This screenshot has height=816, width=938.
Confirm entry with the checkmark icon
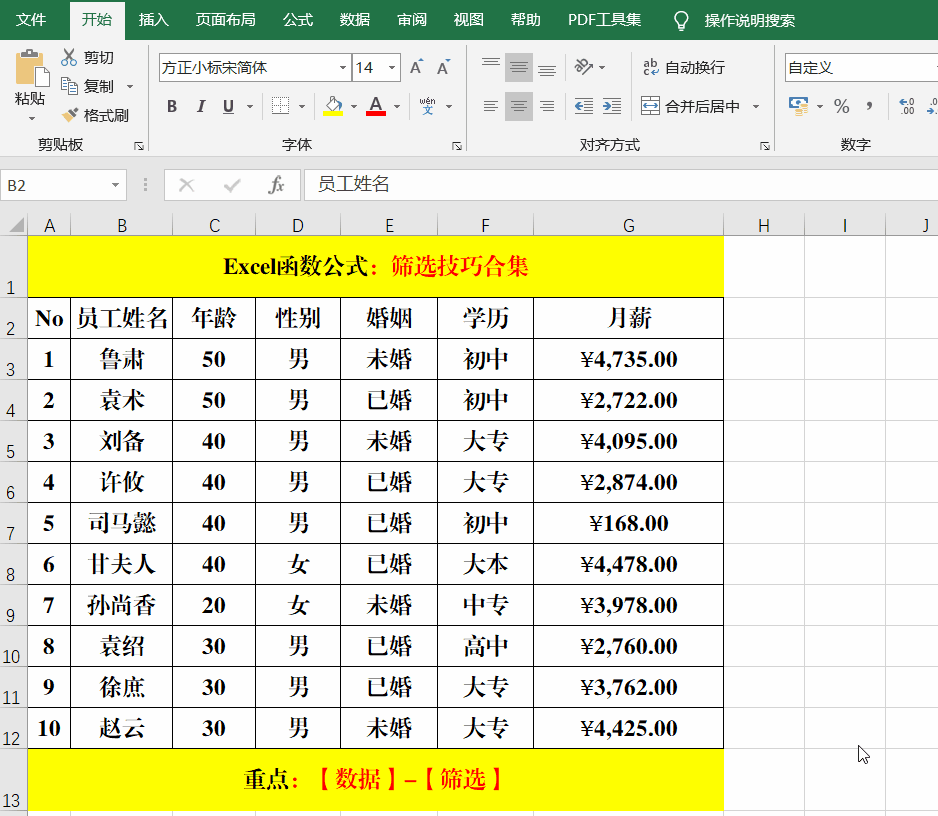pyautogui.click(x=232, y=185)
